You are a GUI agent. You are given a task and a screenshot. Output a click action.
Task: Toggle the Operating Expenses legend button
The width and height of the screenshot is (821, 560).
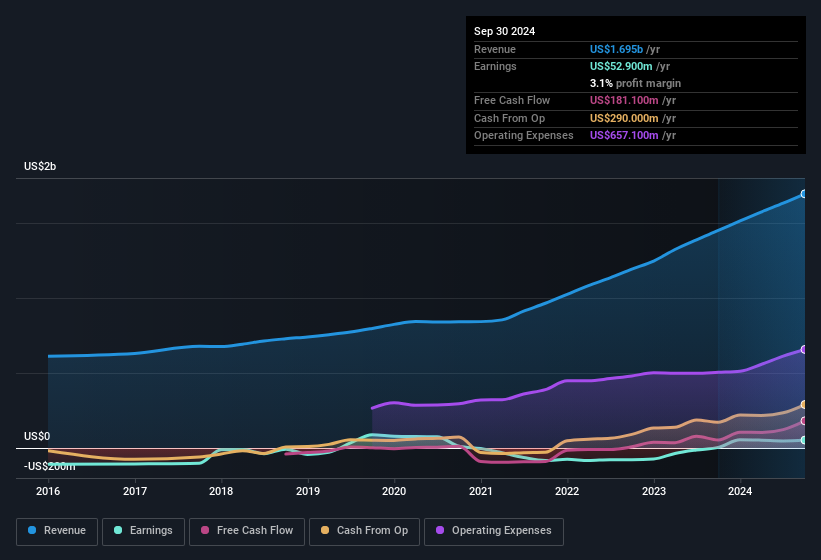tap(494, 531)
